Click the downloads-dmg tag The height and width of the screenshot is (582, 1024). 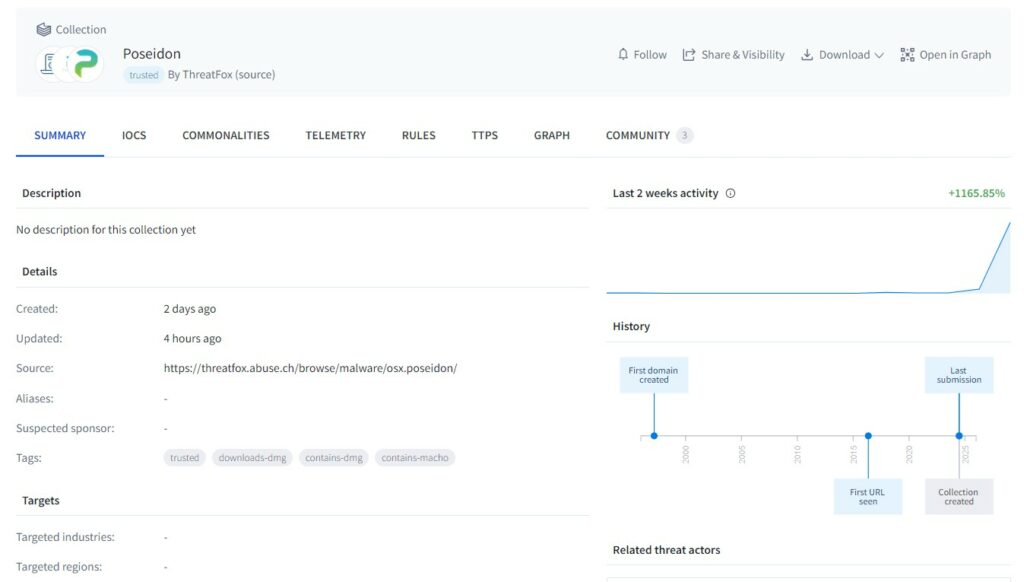[x=251, y=458]
